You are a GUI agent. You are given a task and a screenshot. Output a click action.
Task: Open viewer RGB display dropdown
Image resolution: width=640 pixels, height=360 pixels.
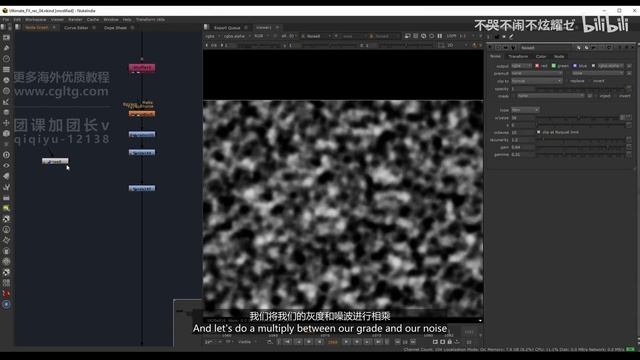pos(261,36)
